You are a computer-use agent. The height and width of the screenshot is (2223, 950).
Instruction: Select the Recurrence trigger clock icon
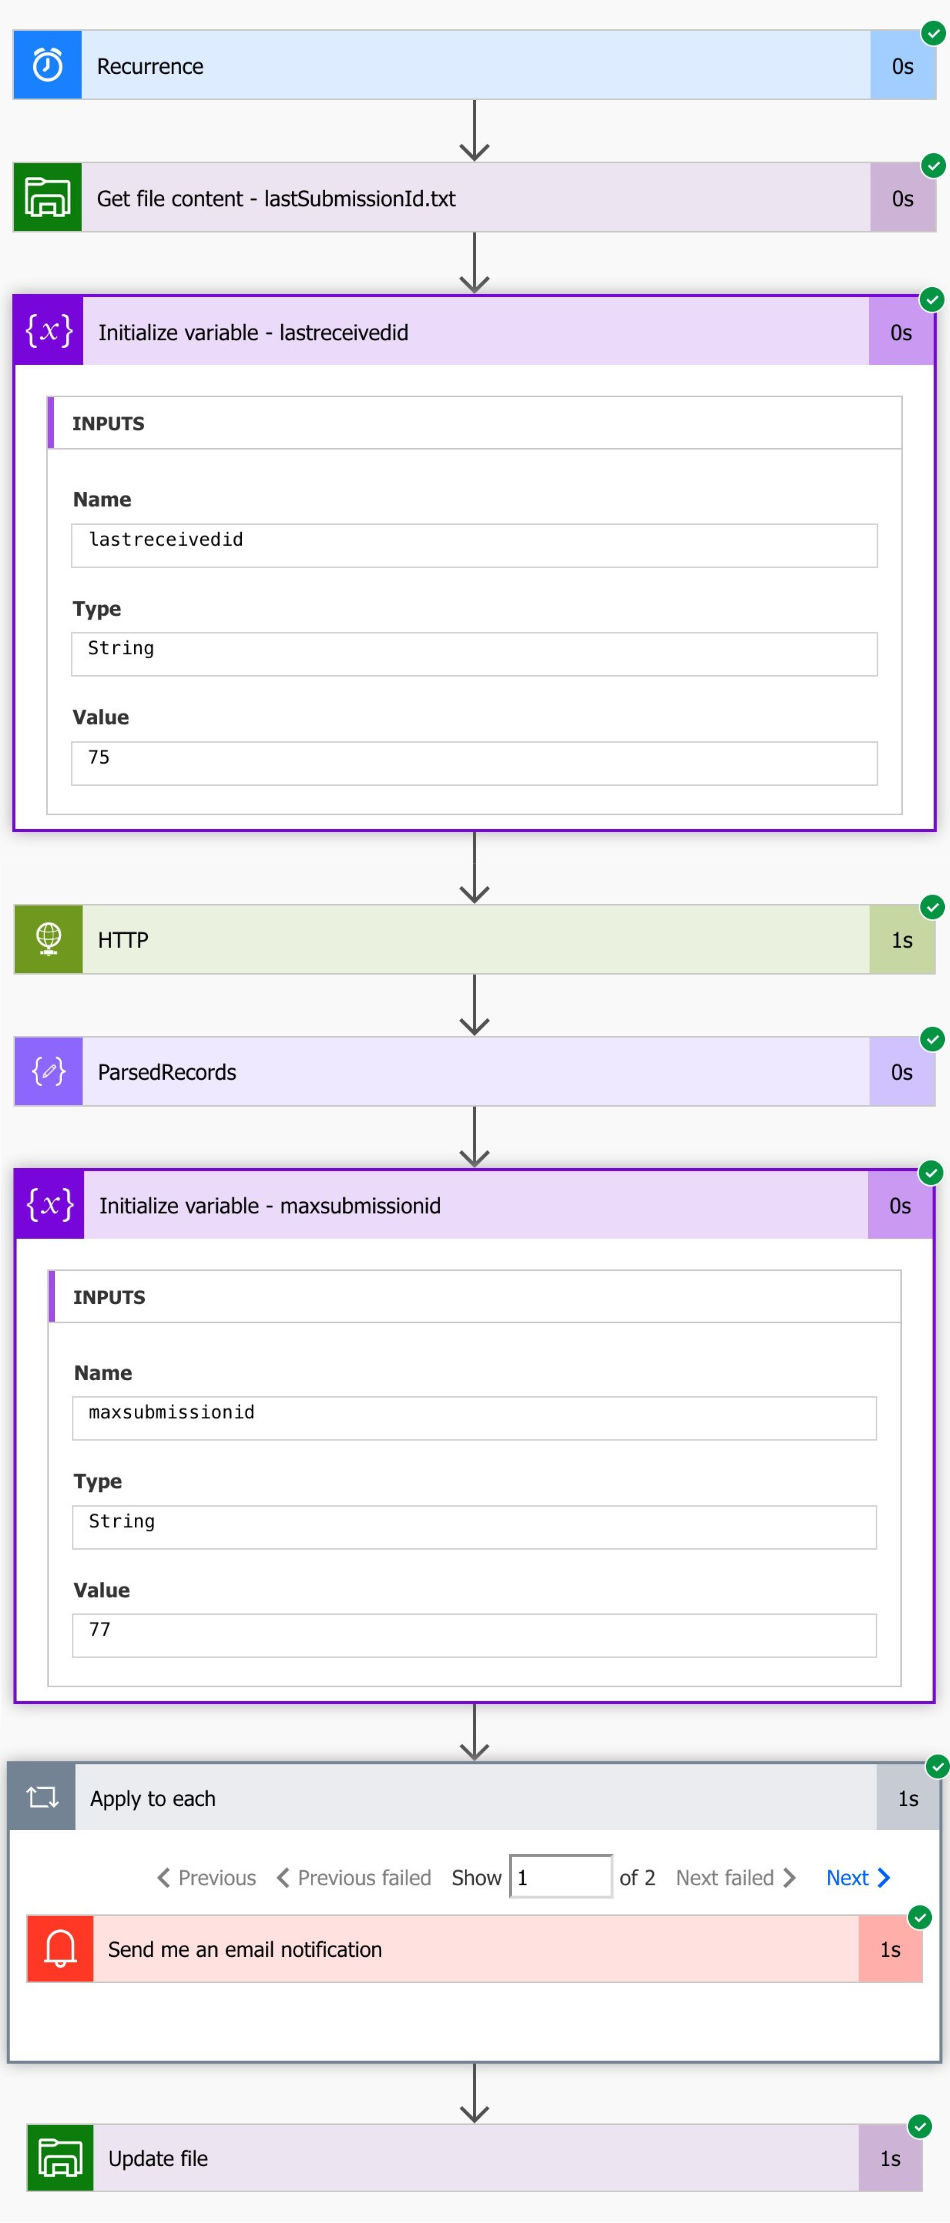point(46,66)
